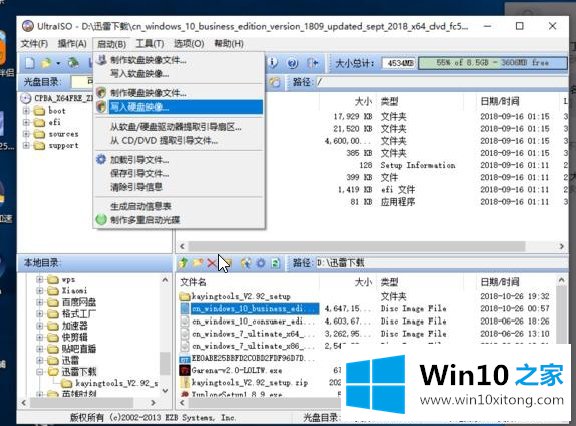Expand the 百度网盘 folder in local tree

40,302
